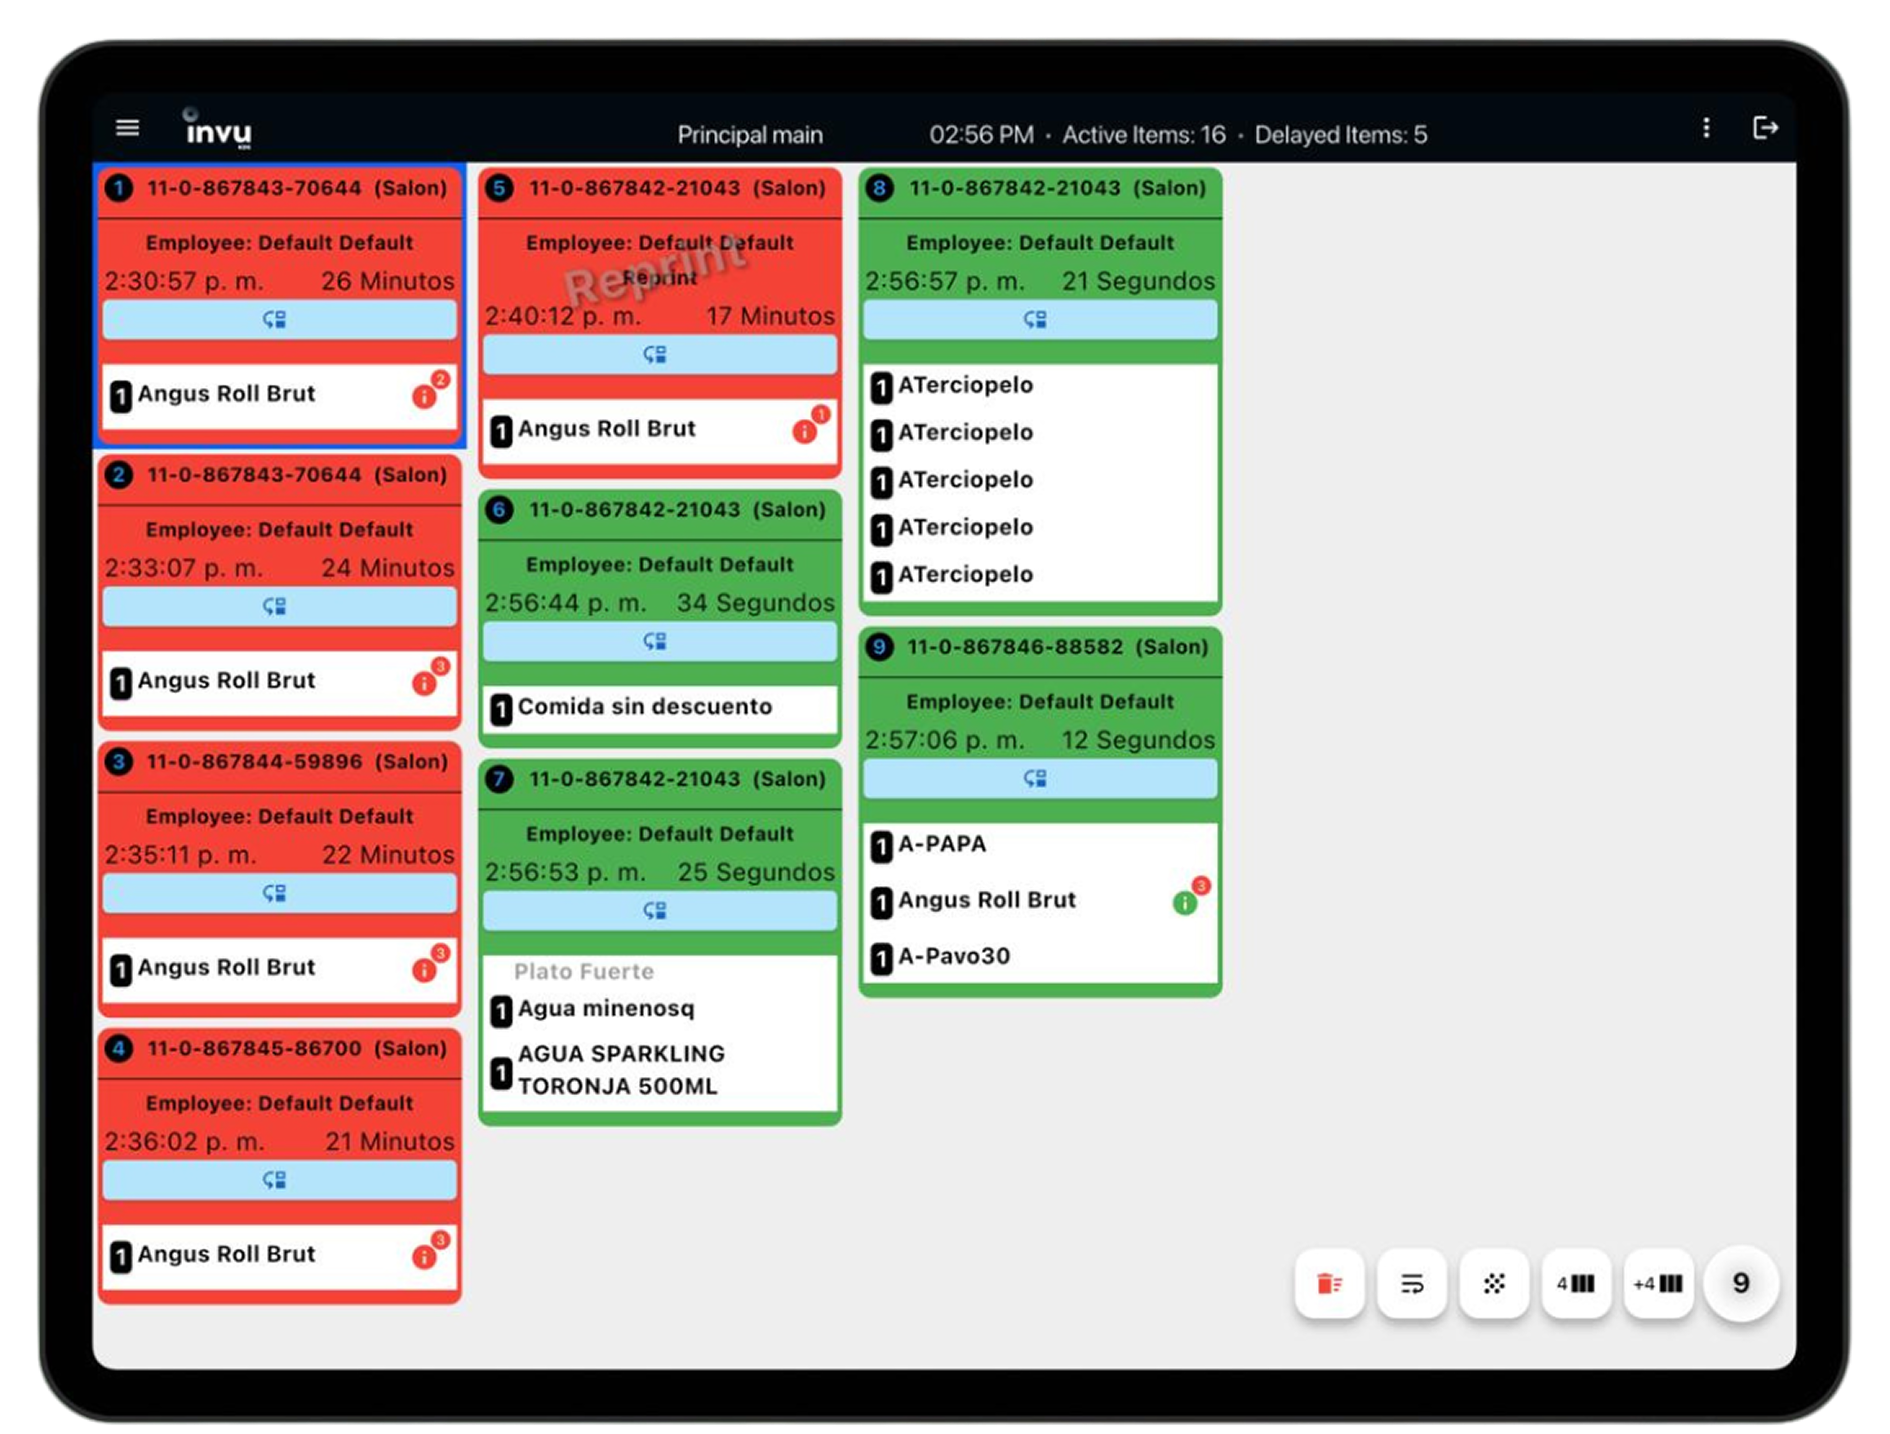1890x1434 pixels.
Task: Click the Principal main screen title
Action: tap(750, 135)
